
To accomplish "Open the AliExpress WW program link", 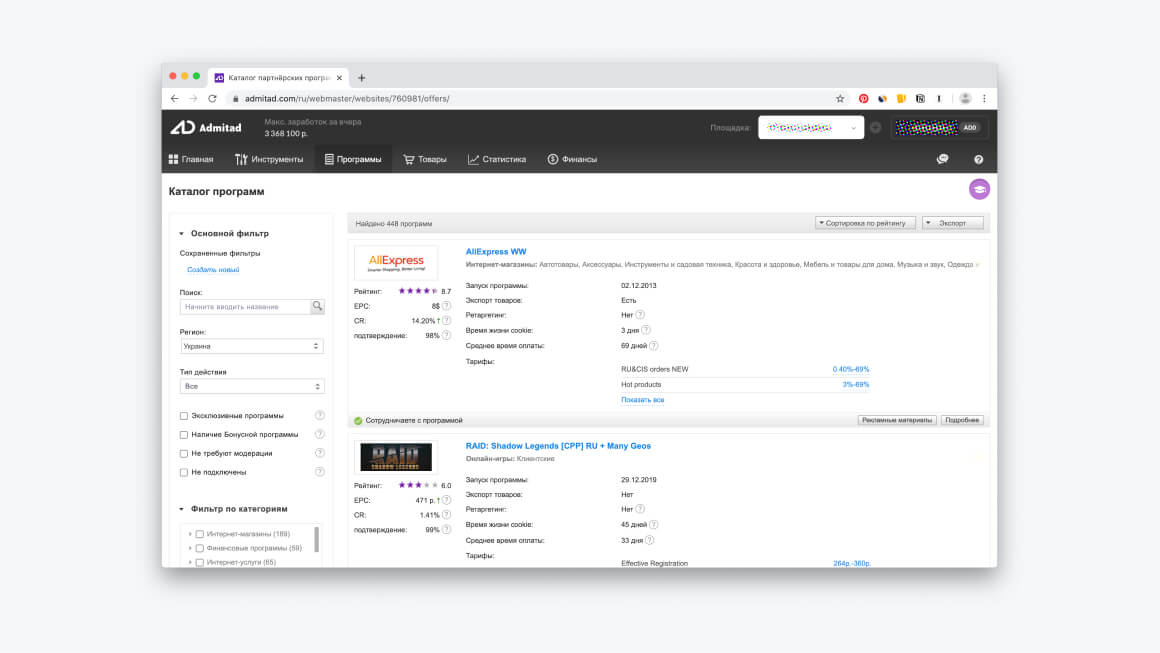I will [496, 251].
